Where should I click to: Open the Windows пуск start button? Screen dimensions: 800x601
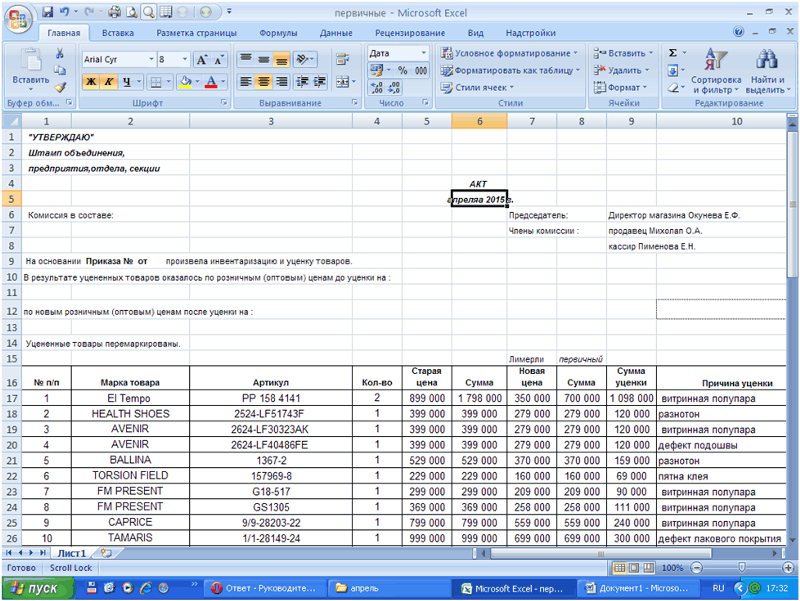38,588
